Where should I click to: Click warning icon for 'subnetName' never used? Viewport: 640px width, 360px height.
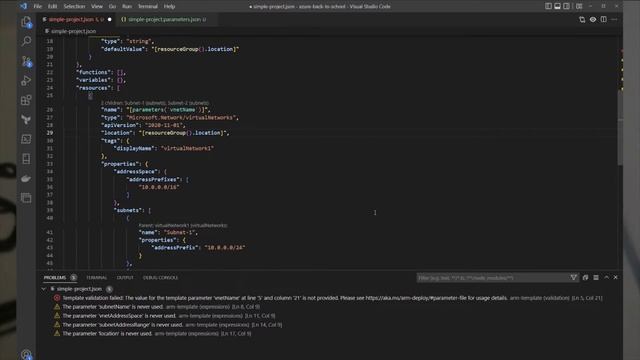[x=57, y=307]
